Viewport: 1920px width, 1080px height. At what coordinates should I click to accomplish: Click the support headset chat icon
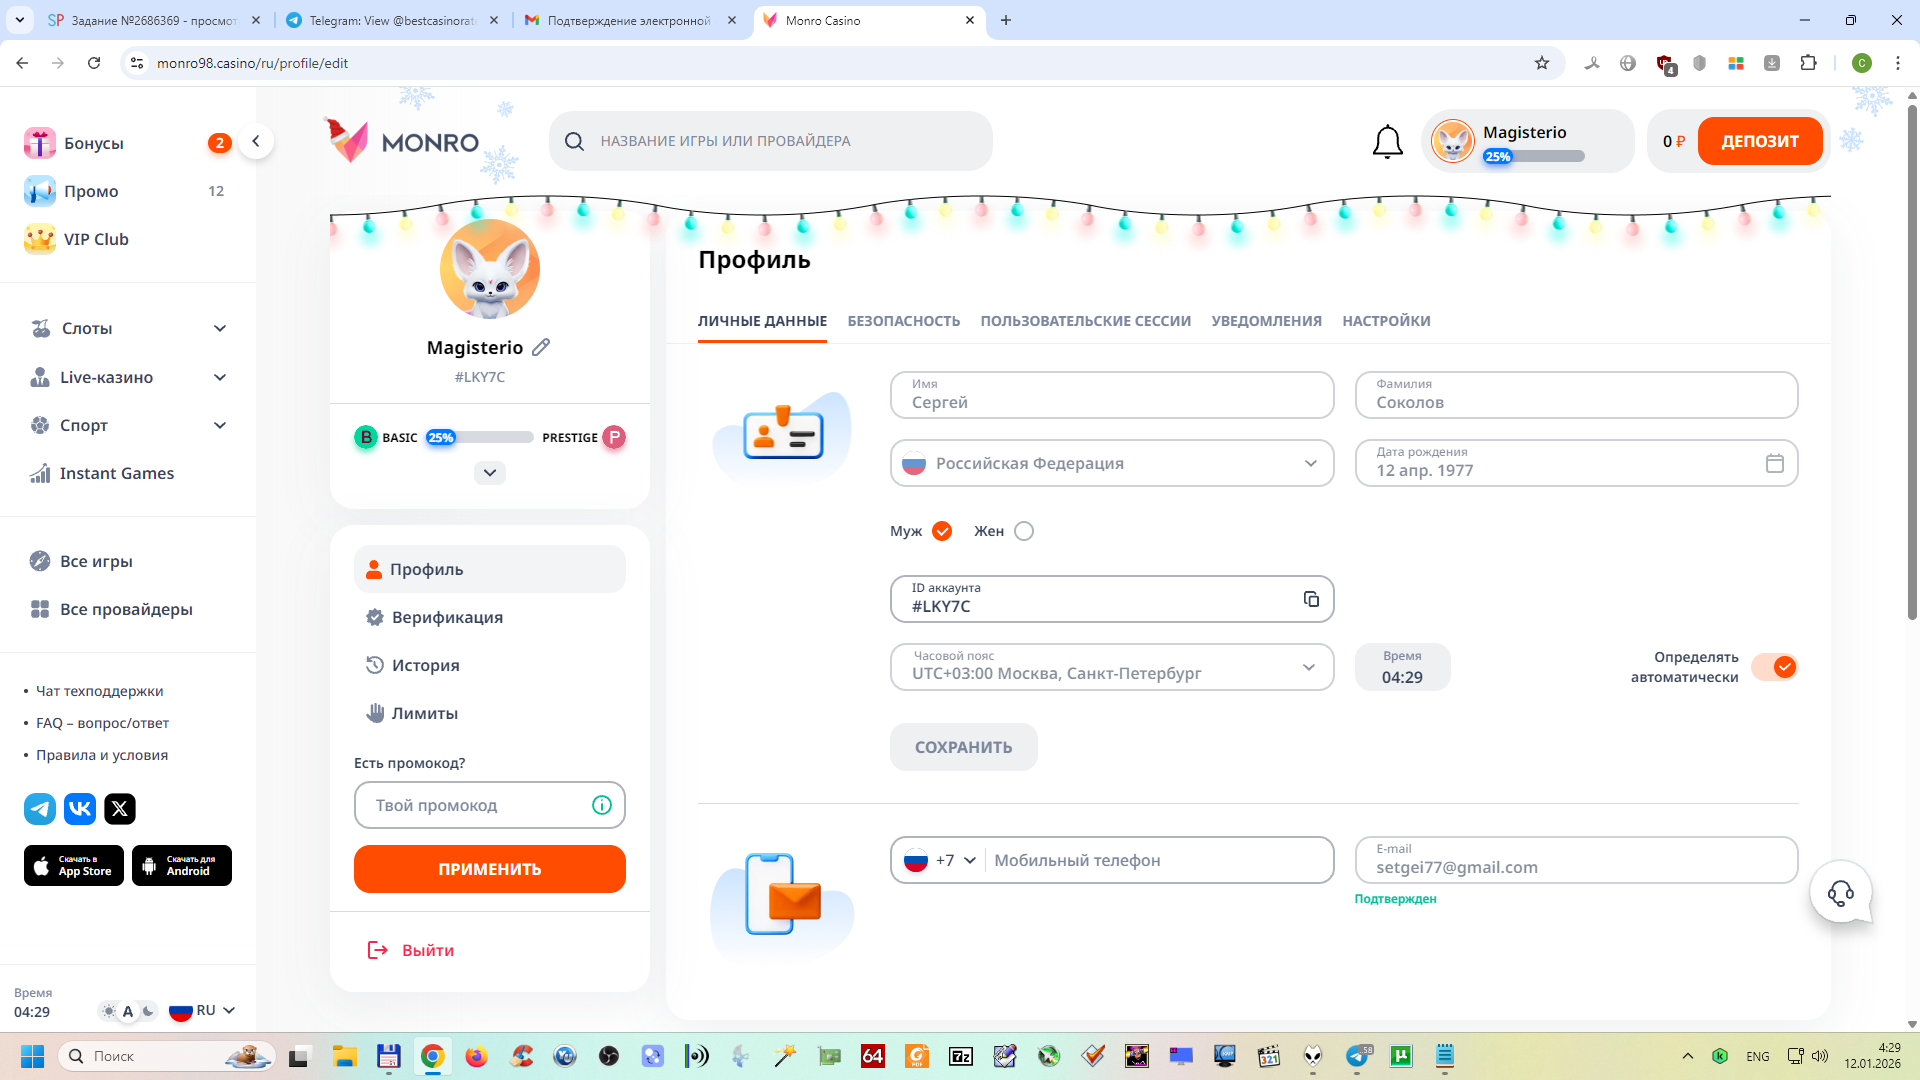[x=1840, y=892]
